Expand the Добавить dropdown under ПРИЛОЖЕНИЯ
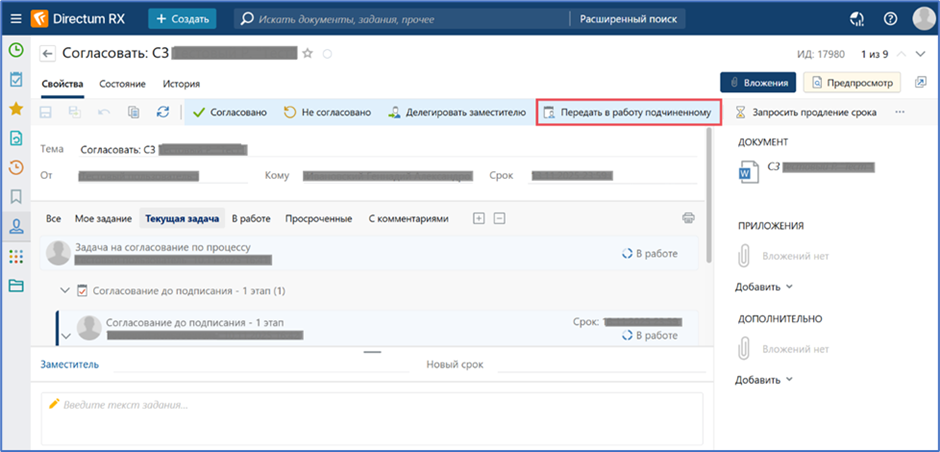 [x=764, y=287]
